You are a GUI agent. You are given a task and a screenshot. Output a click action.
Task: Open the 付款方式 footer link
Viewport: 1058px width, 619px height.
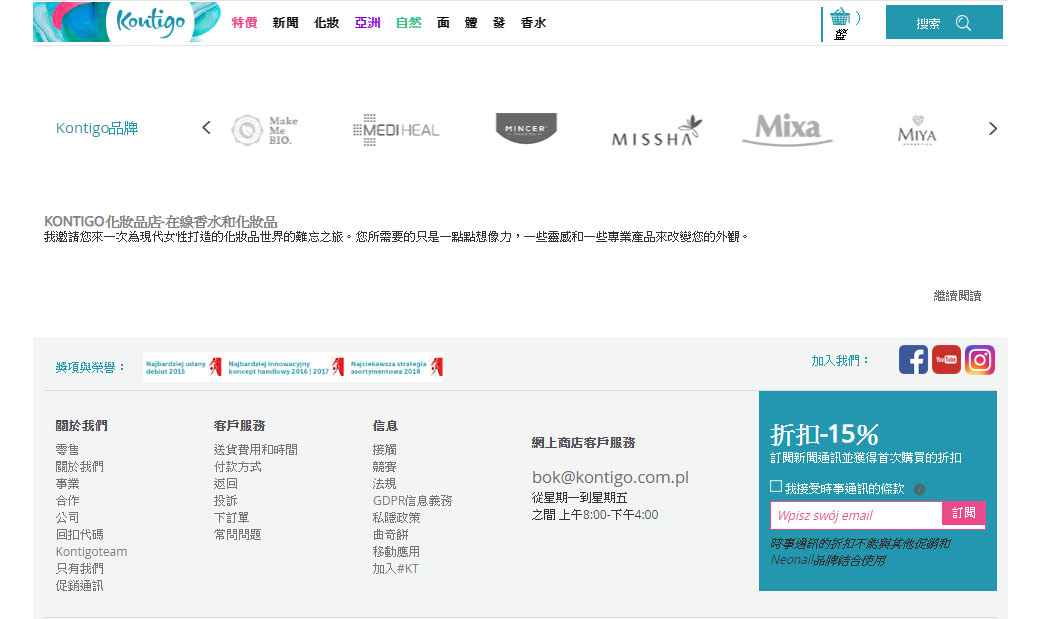(x=238, y=466)
